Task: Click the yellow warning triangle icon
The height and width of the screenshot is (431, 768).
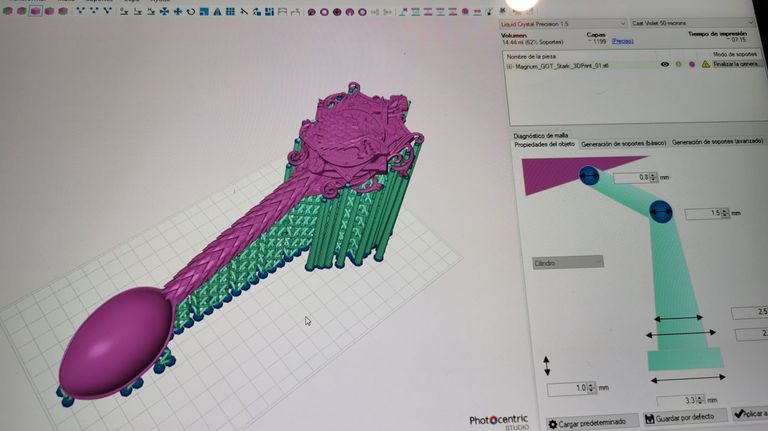Action: pos(705,64)
